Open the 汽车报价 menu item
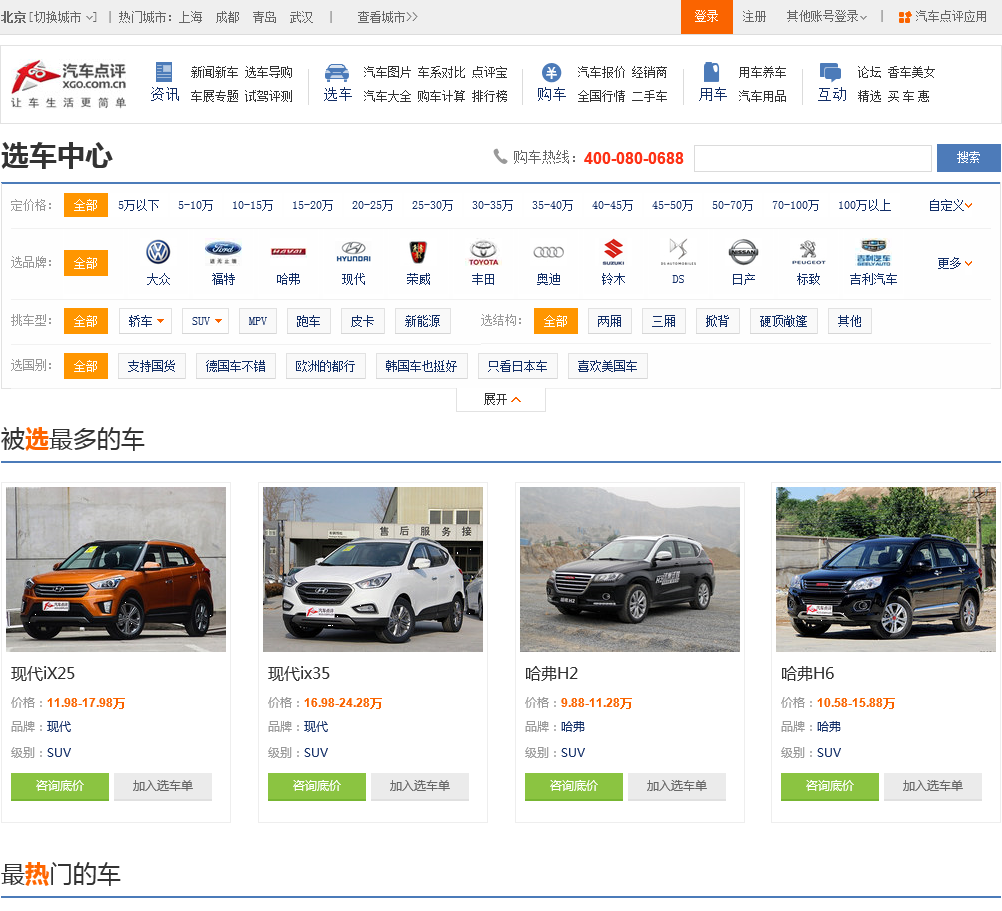Viewport: 1002px width, 911px height. coord(601,72)
